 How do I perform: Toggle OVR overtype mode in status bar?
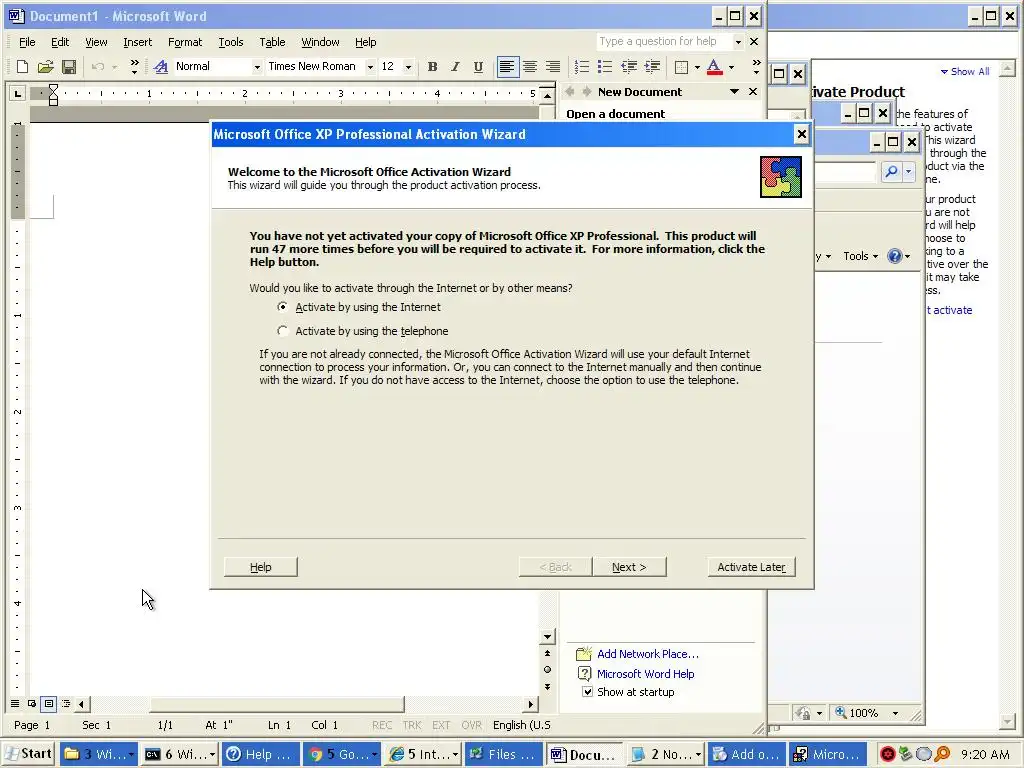(x=471, y=726)
